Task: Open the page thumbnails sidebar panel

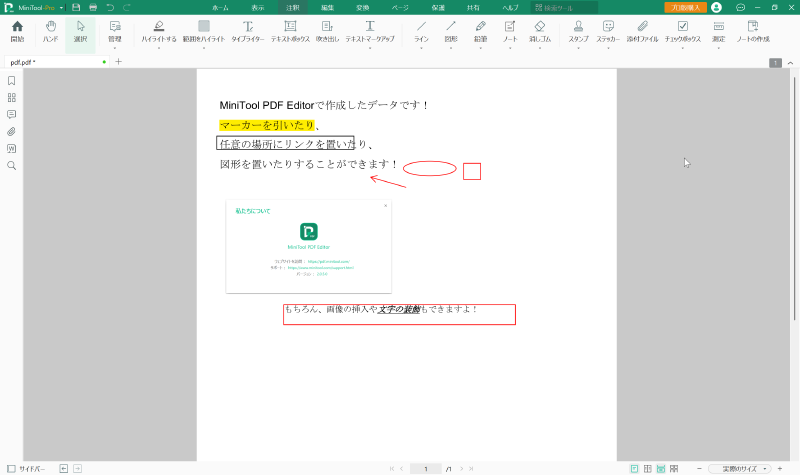Action: click(11, 98)
